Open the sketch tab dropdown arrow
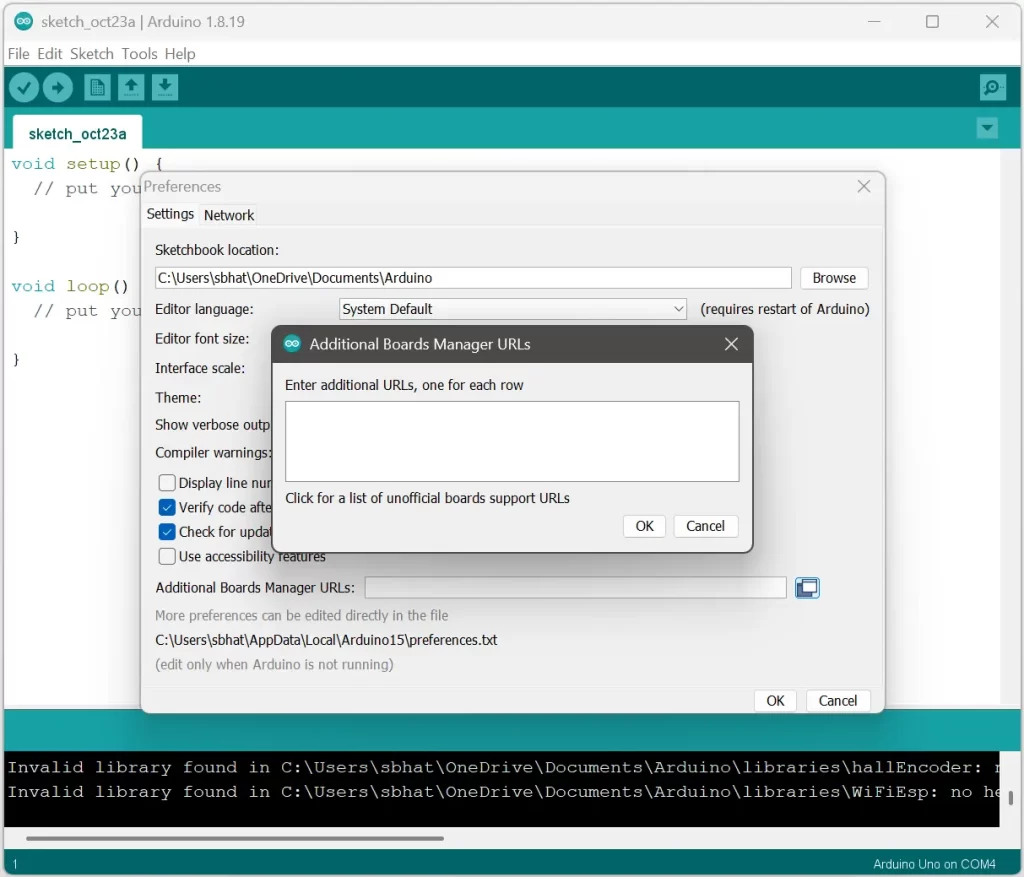1024x877 pixels. [987, 128]
